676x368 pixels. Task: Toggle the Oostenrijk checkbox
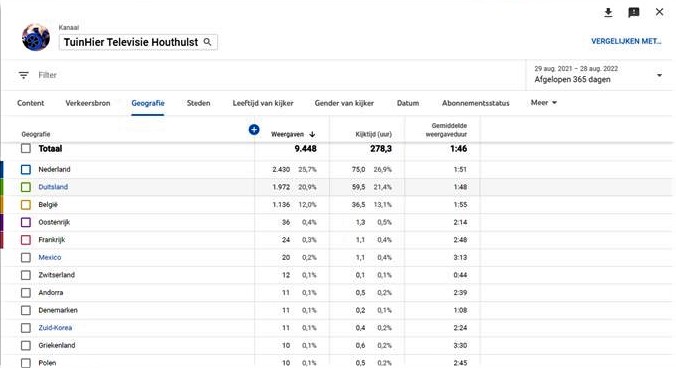pos(26,222)
